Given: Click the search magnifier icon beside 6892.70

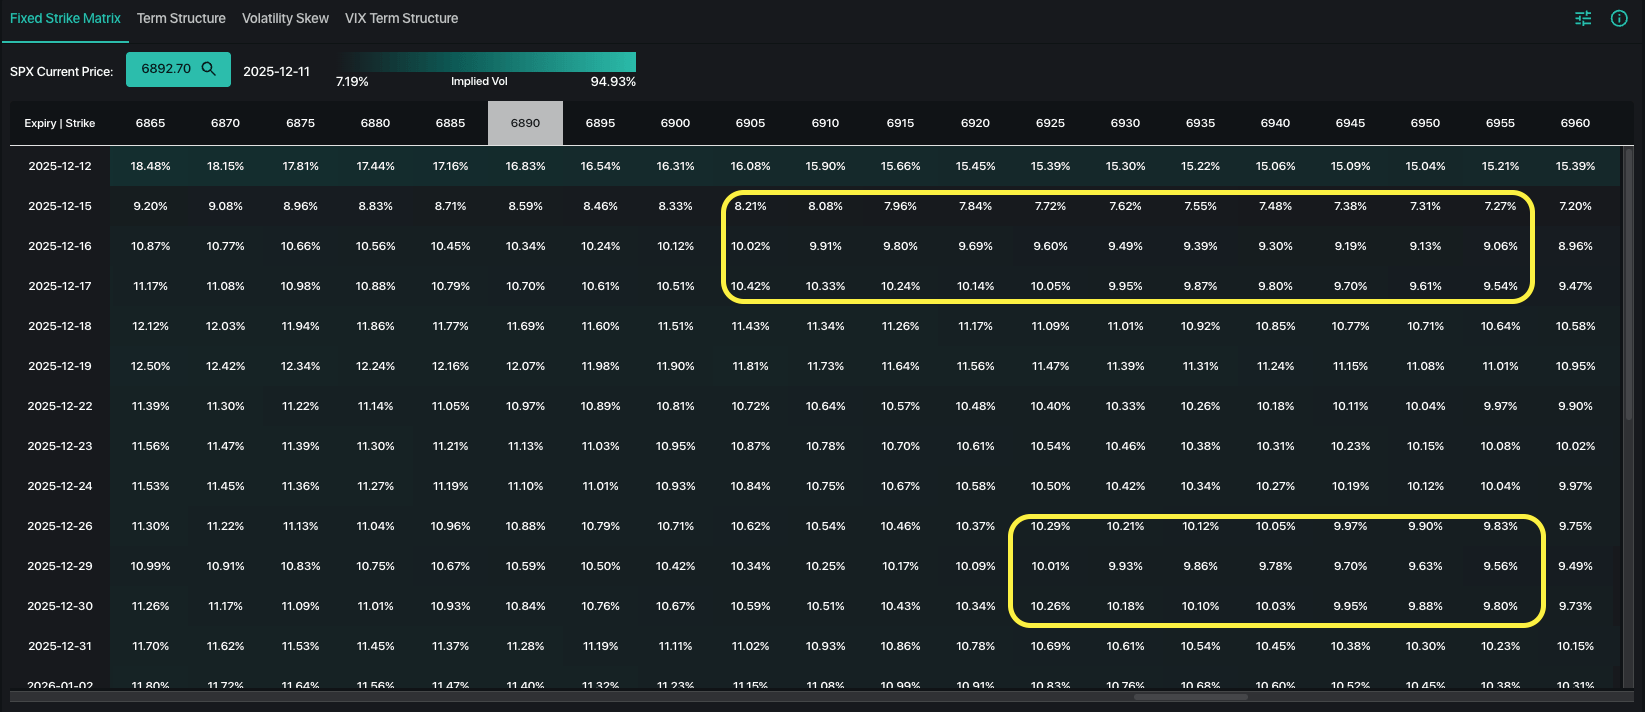Looking at the screenshot, I should click(209, 69).
